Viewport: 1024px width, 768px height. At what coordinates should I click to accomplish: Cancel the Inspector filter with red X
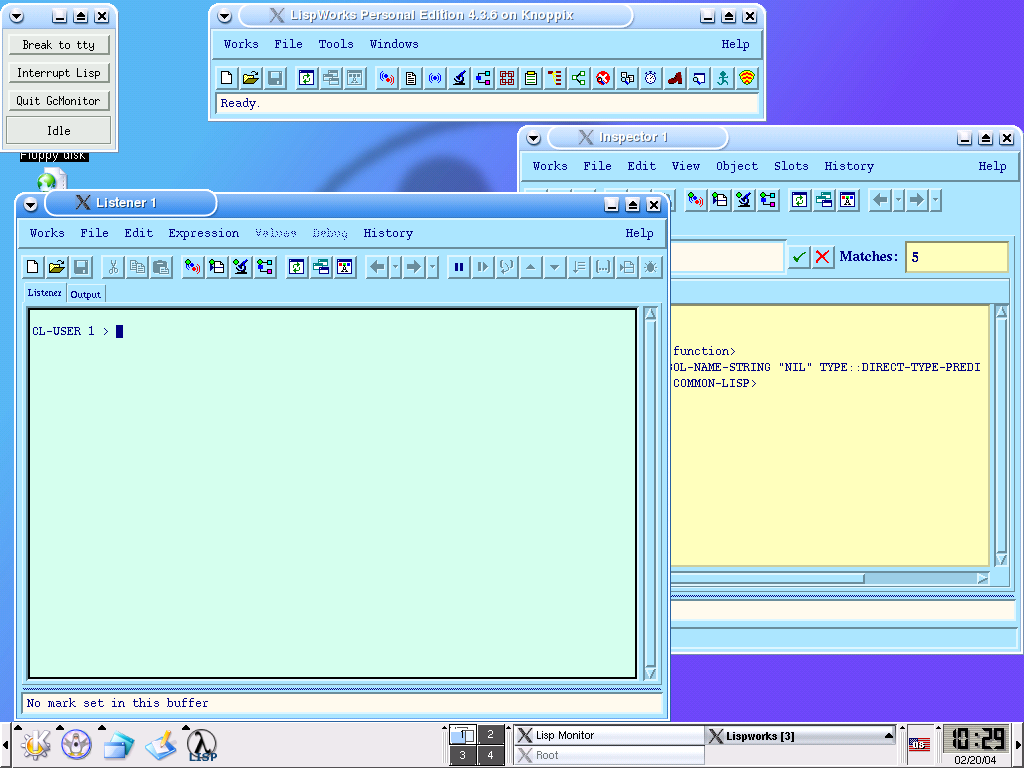822,257
